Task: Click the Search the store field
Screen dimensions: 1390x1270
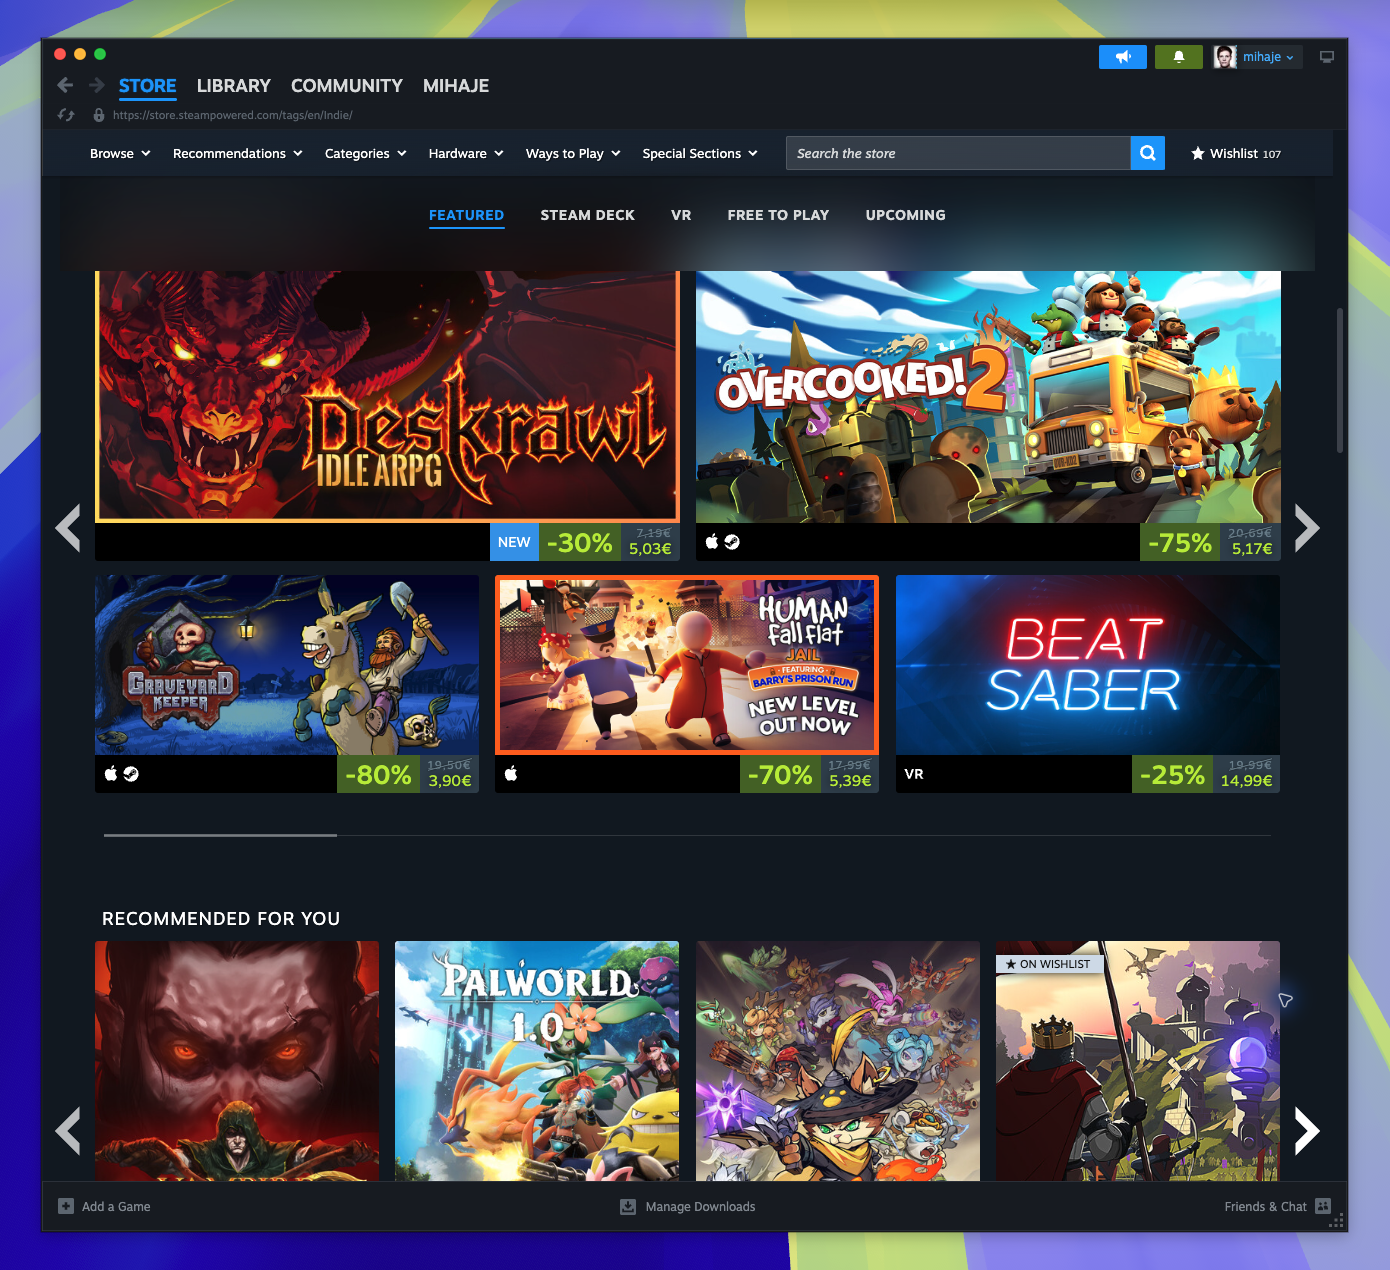Action: [x=958, y=153]
